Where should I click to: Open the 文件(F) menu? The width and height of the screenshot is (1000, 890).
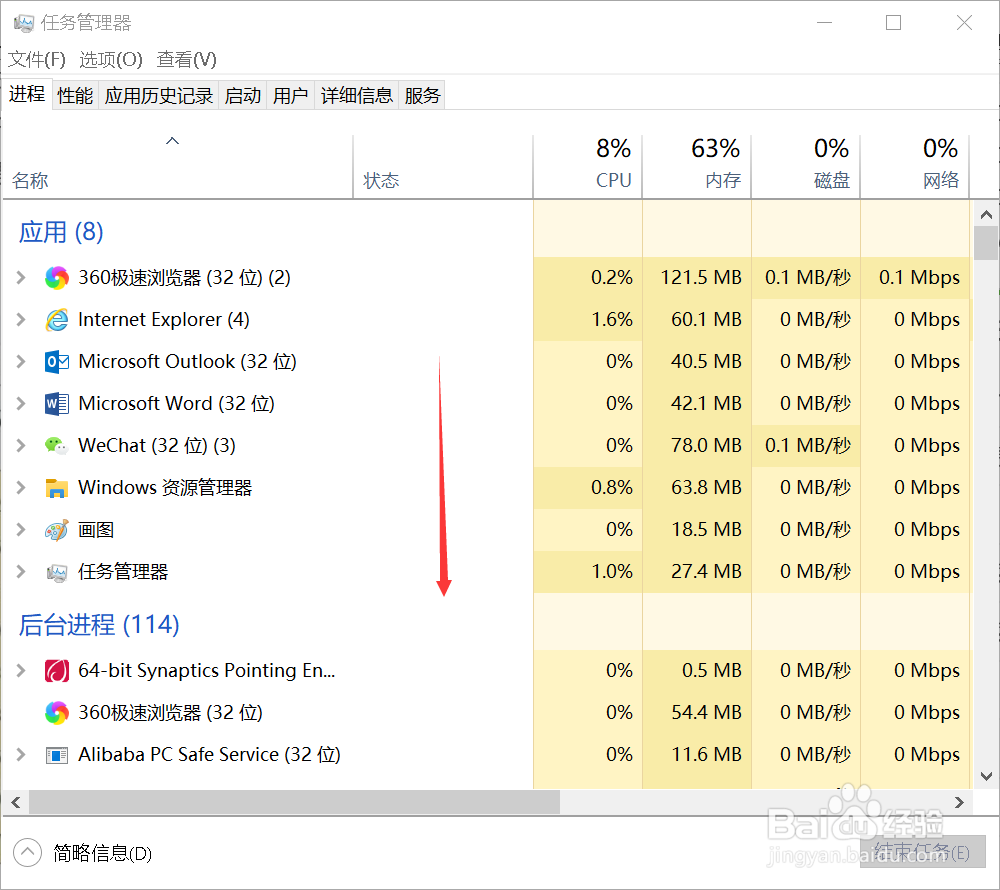pos(36,59)
